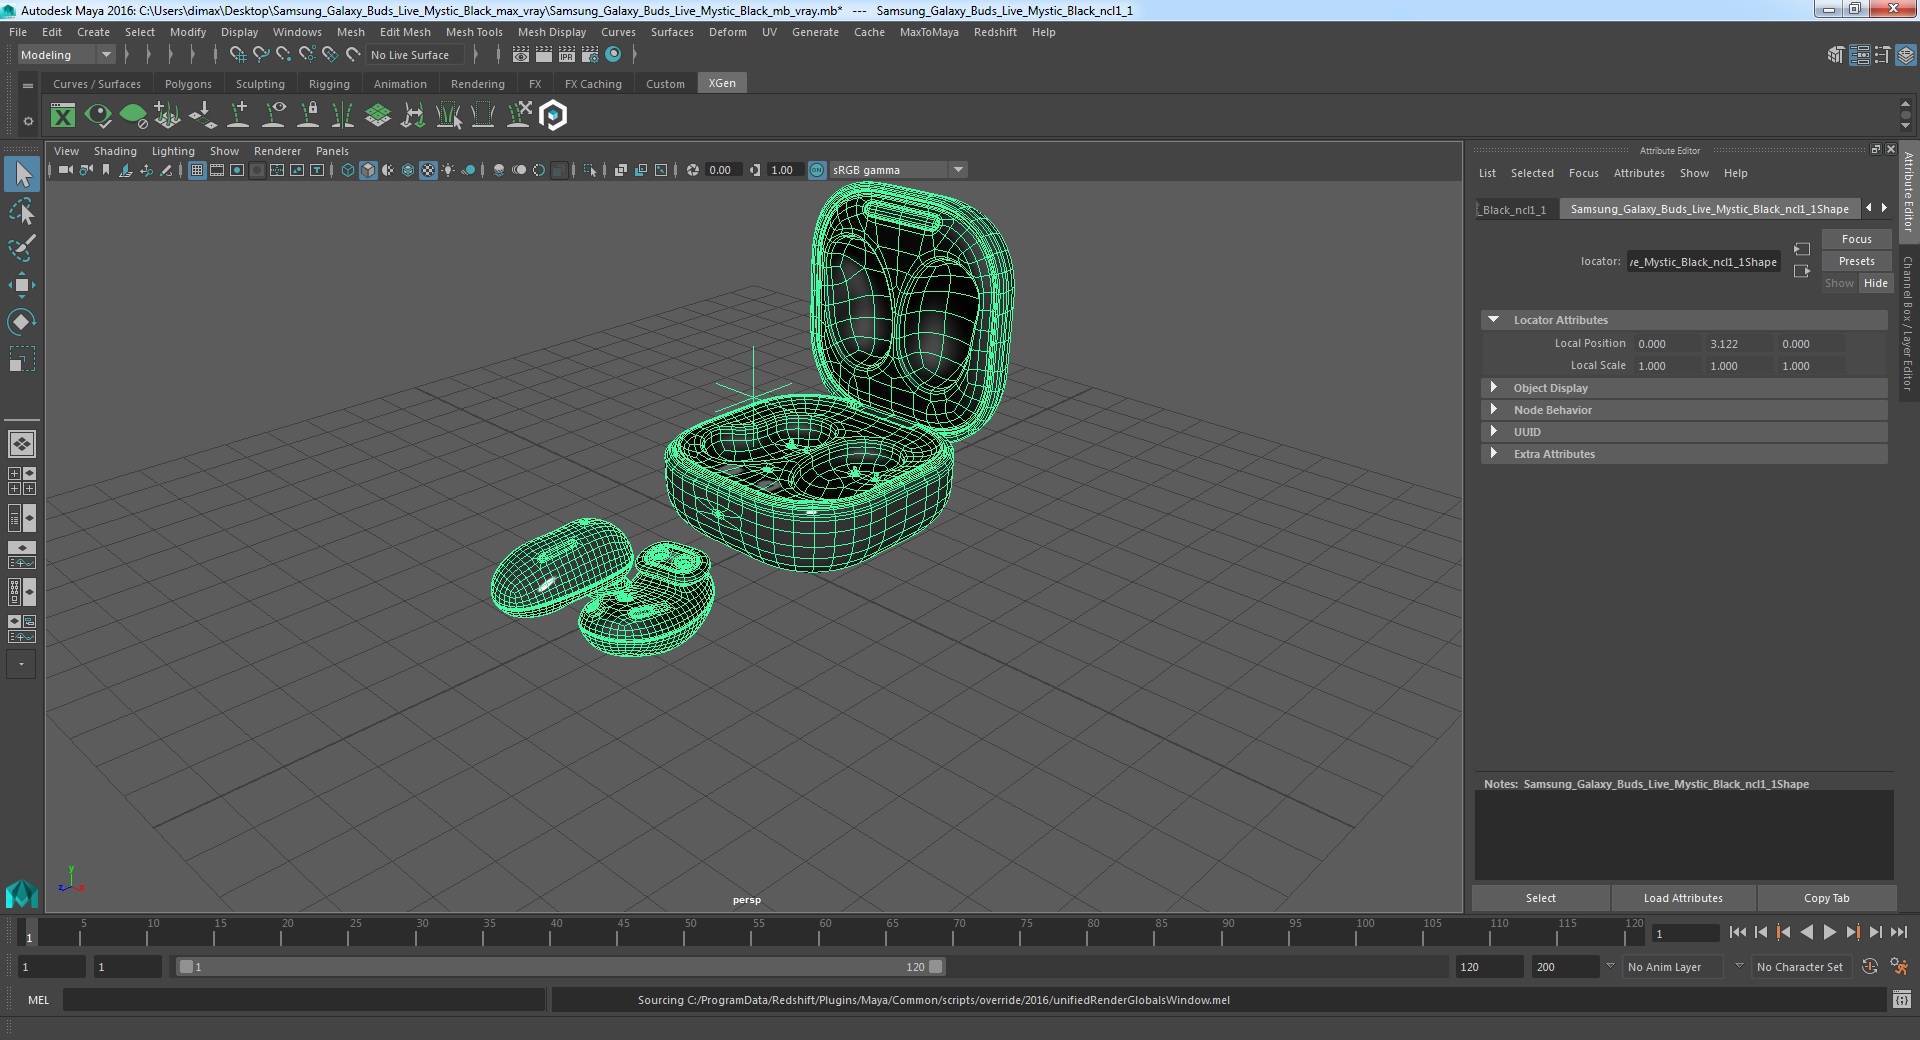
Task: Toggle the color management ON button
Action: tap(817, 170)
